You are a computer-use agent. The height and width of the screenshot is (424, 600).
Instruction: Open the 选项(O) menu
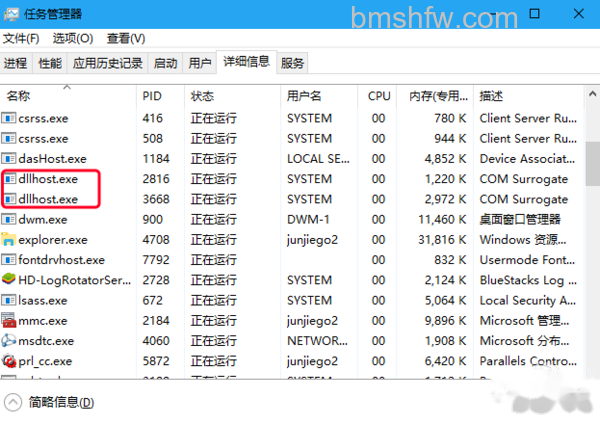[73, 38]
